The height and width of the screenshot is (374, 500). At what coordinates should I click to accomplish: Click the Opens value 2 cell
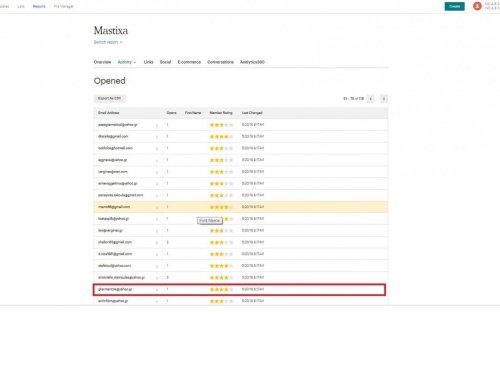click(x=167, y=242)
